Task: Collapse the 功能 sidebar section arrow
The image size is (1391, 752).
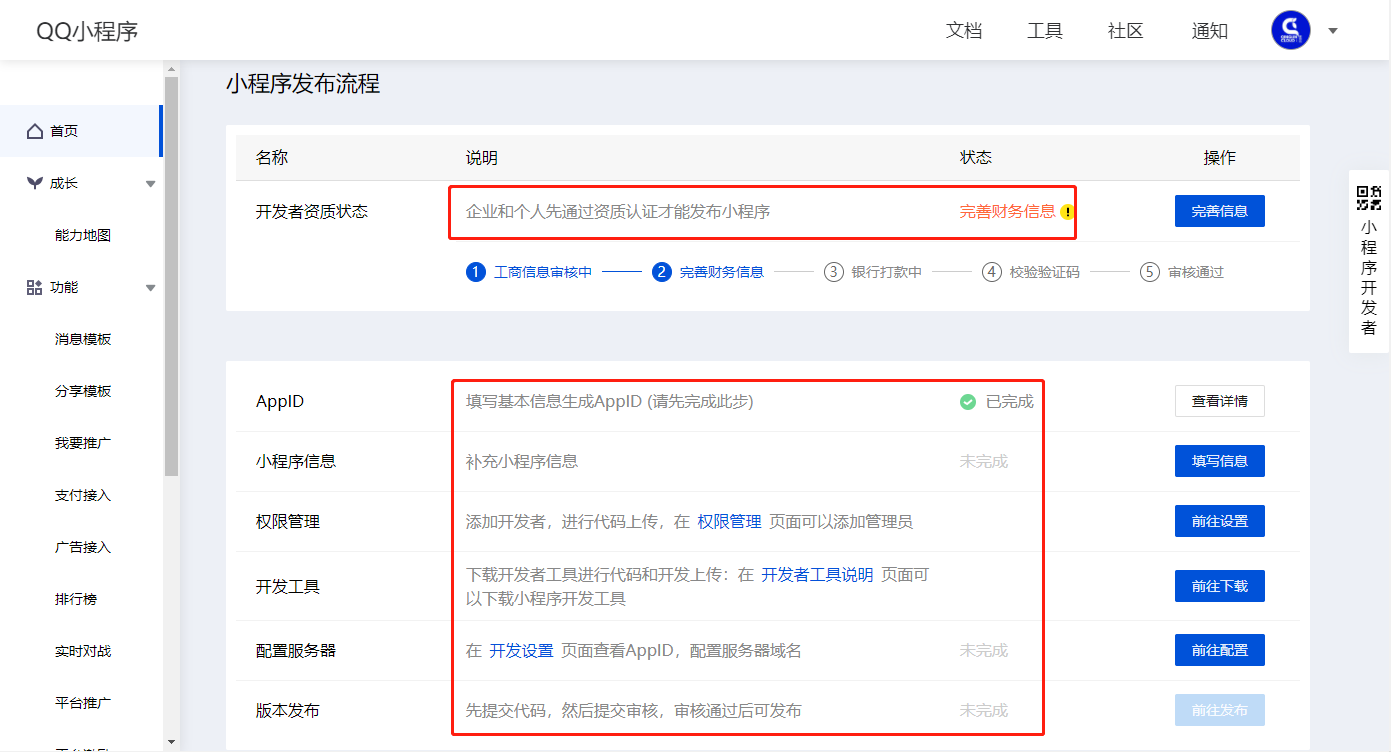Action: pos(150,288)
